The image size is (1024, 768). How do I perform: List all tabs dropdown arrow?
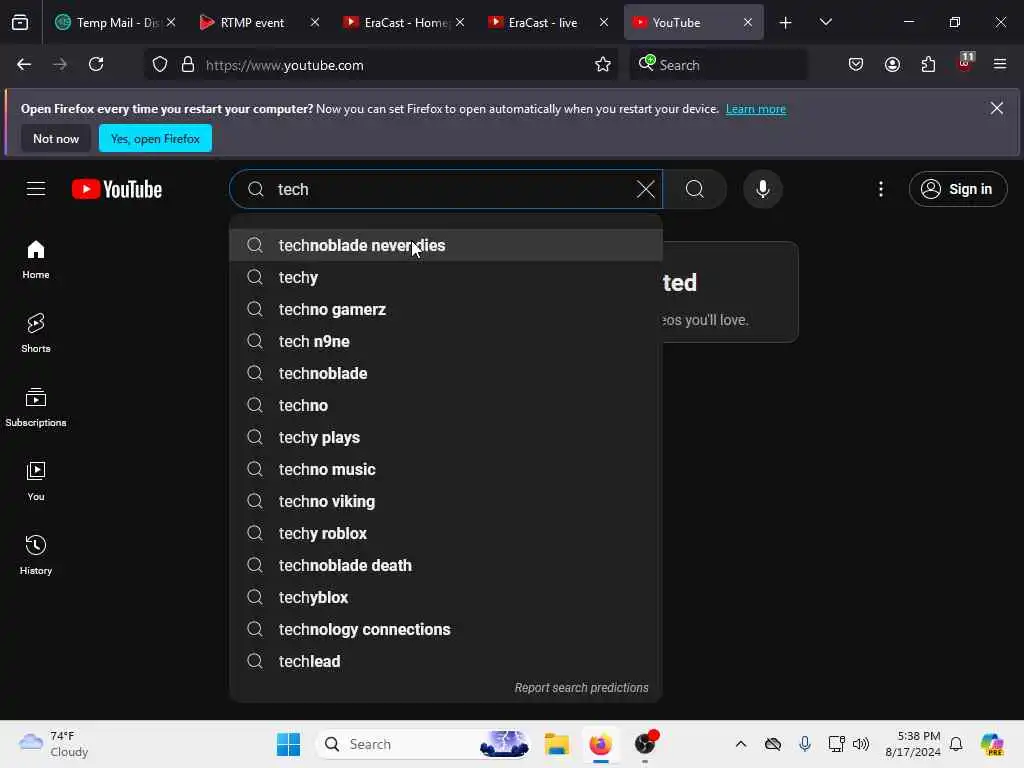click(x=825, y=22)
